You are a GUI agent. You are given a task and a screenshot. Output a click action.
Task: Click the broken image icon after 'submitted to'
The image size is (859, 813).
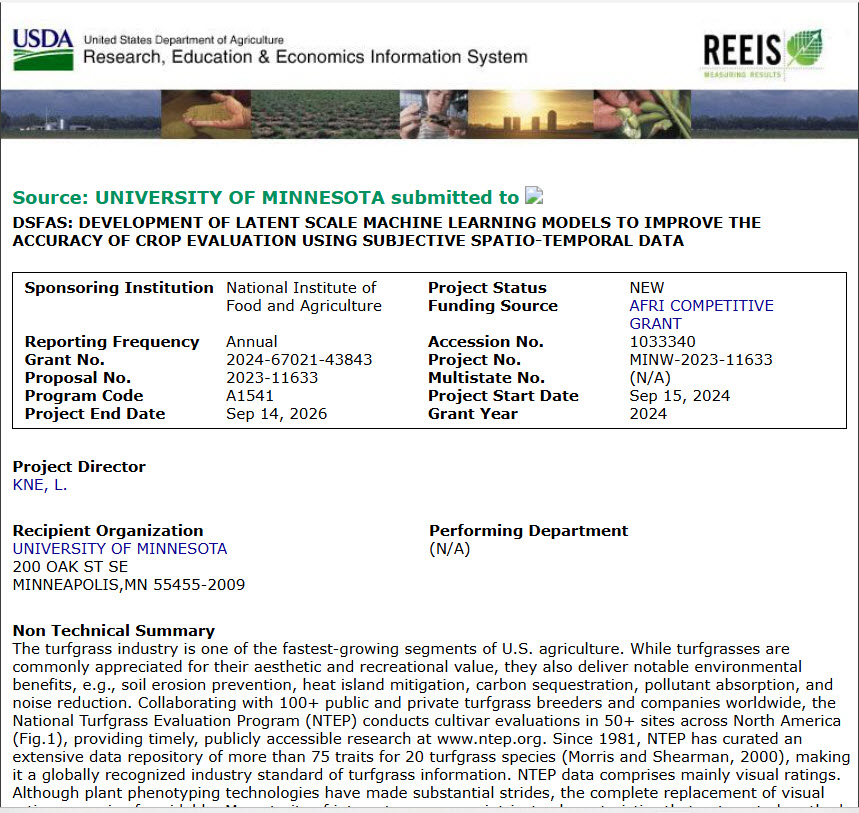[534, 196]
